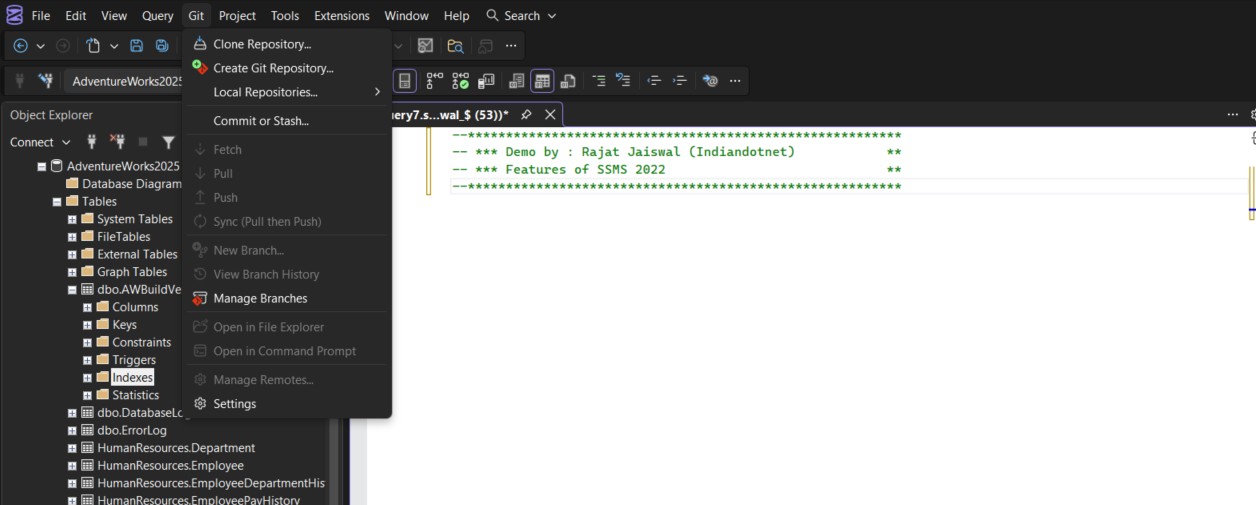Open the Connect dropdown in Object Explorer
Screen dimensions: 1256x505
coord(40,142)
